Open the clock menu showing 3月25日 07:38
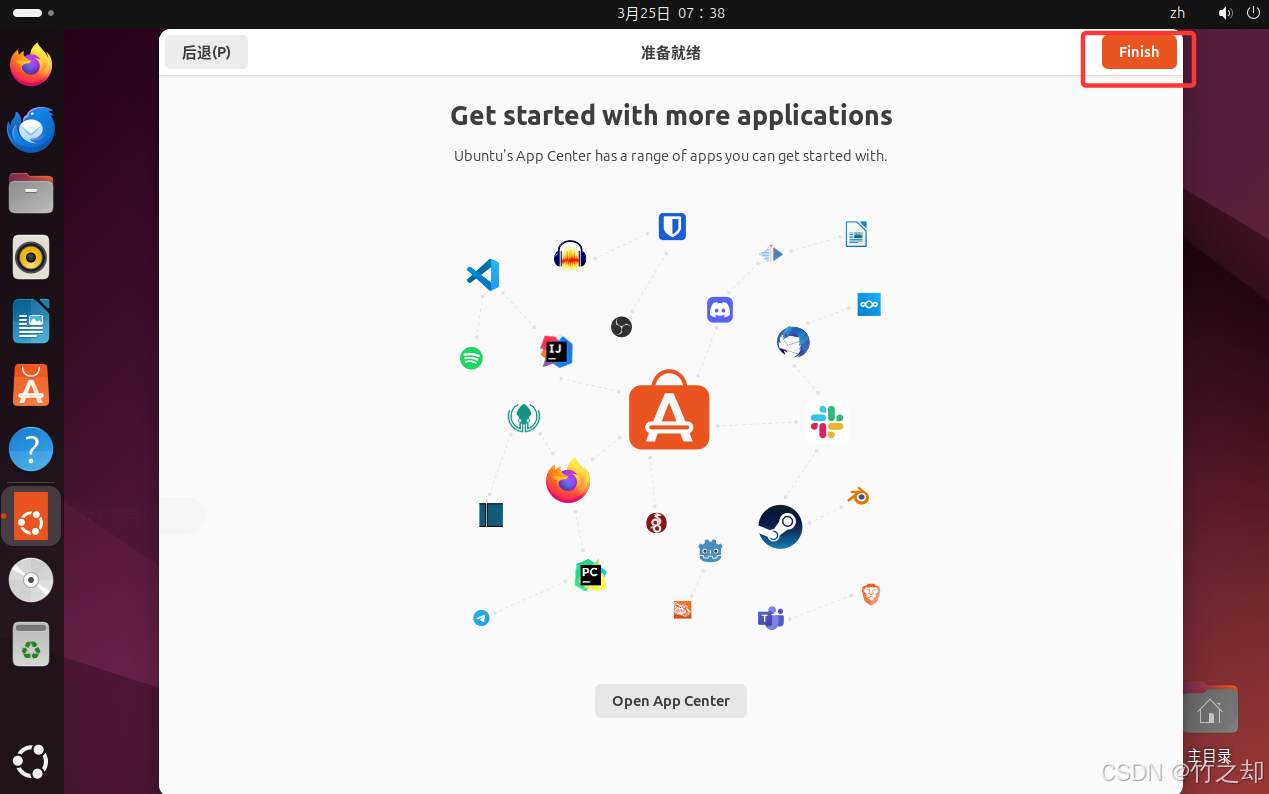Viewport: 1269px width, 794px height. pos(671,13)
